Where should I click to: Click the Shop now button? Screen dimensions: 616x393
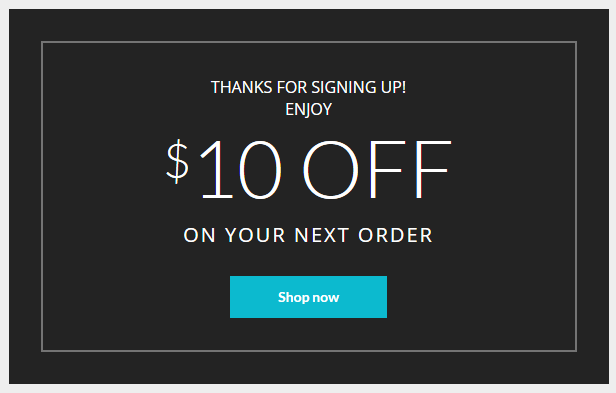pos(308,297)
